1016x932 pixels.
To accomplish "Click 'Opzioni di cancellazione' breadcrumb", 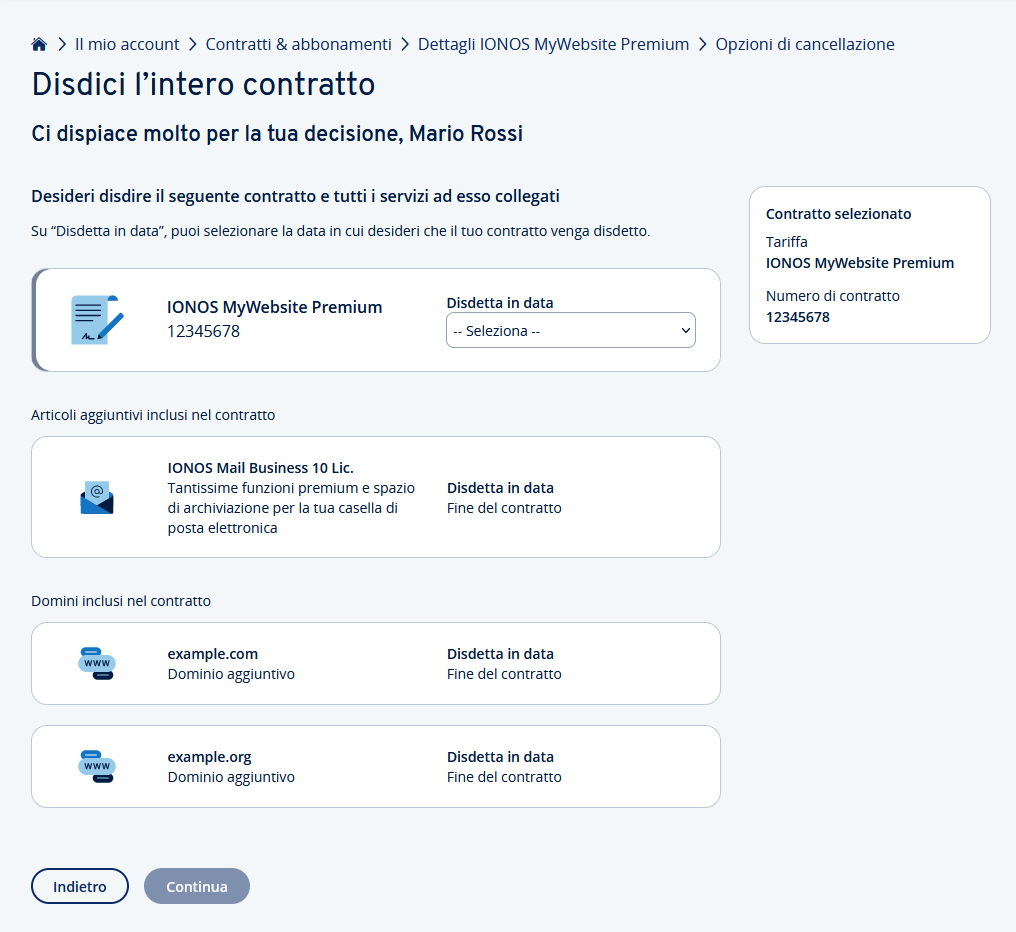I will point(805,44).
